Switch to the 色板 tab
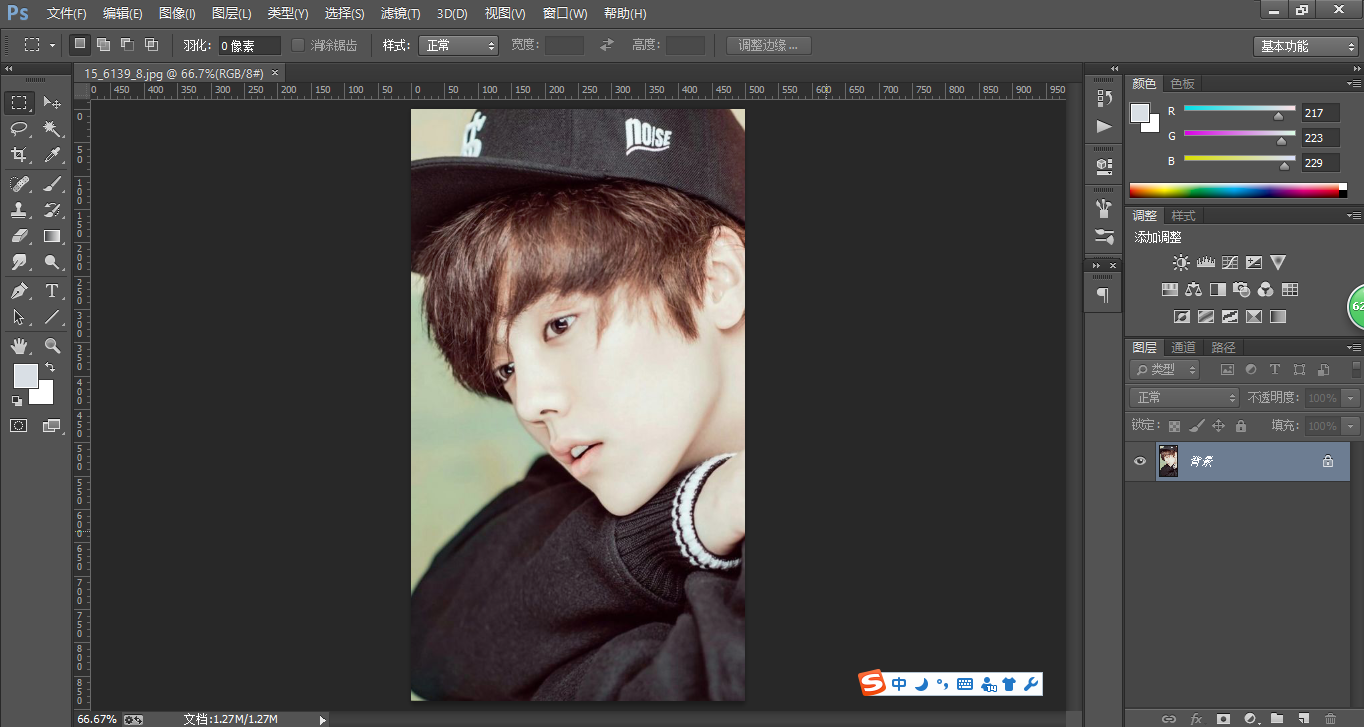This screenshot has width=1364, height=727. 1183,83
